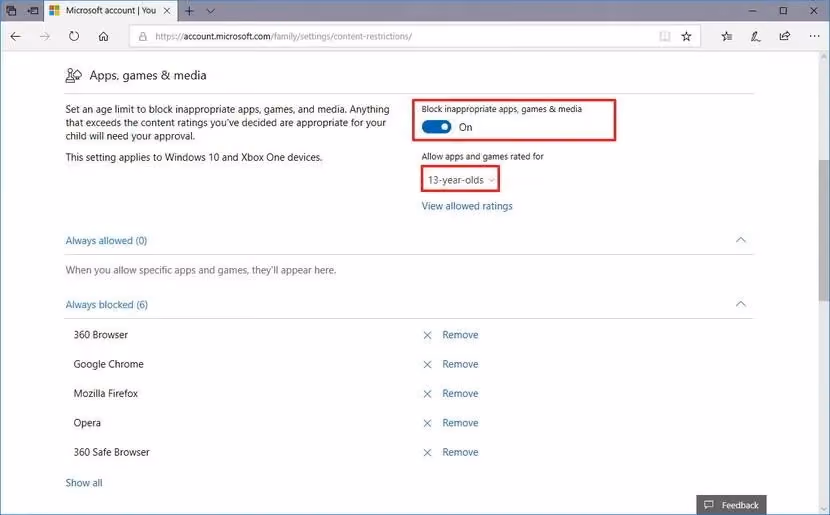Screen dimensions: 830x515
Task: Open the Settings and more ellipsis menu
Action: (814, 37)
